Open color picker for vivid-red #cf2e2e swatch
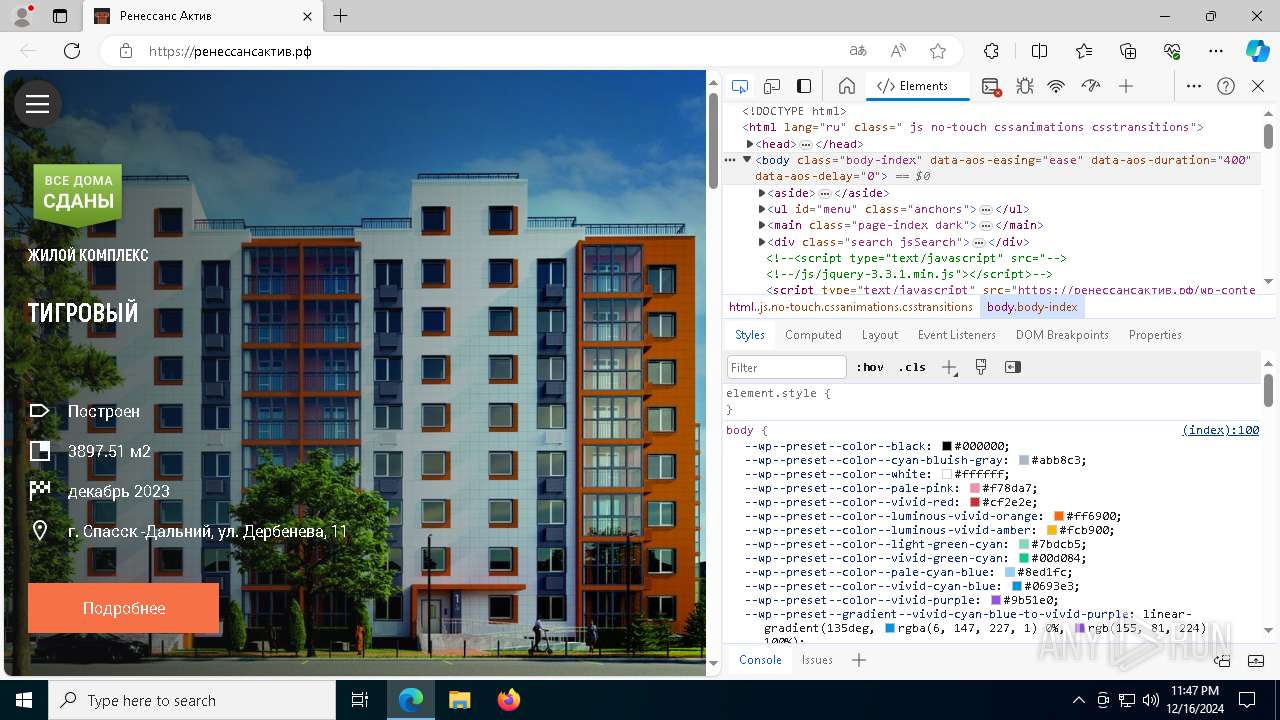Image resolution: width=1280 pixels, height=720 pixels. click(x=974, y=502)
